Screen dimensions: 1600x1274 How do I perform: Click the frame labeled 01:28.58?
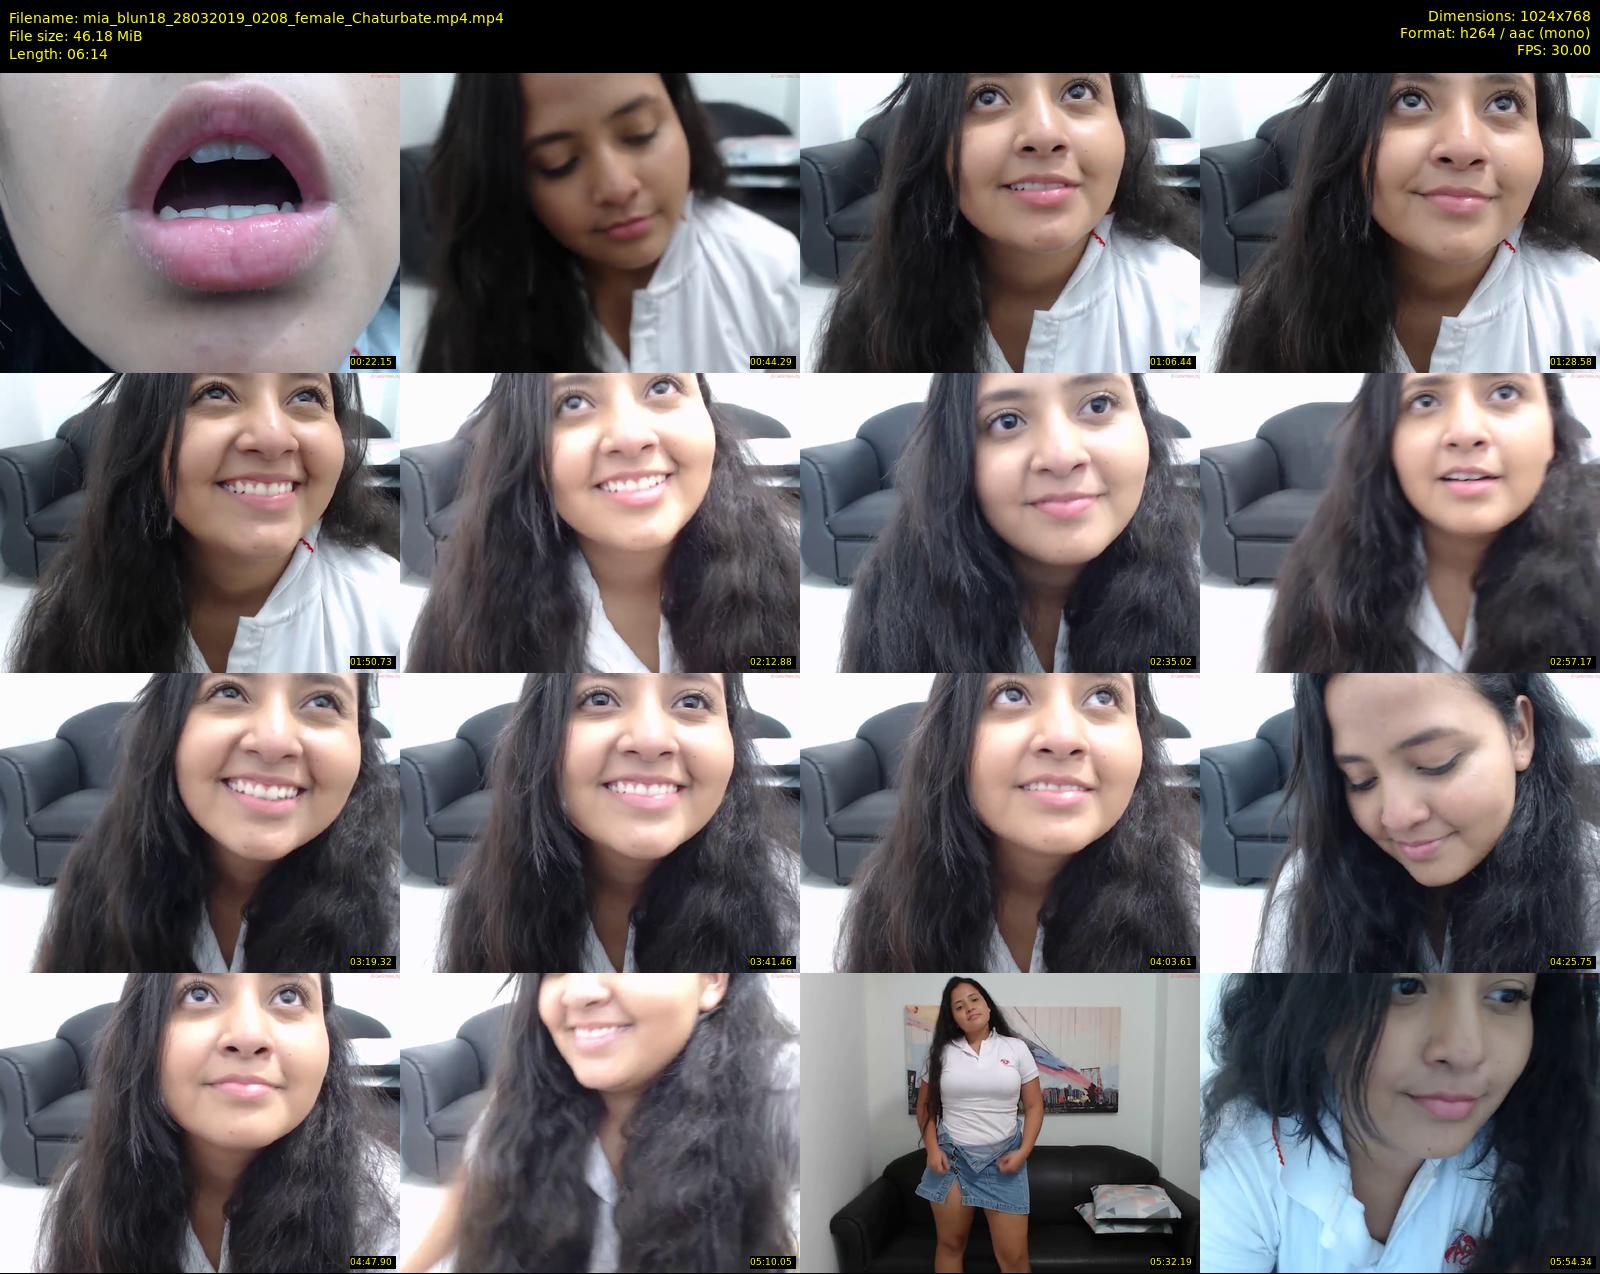1400,222
